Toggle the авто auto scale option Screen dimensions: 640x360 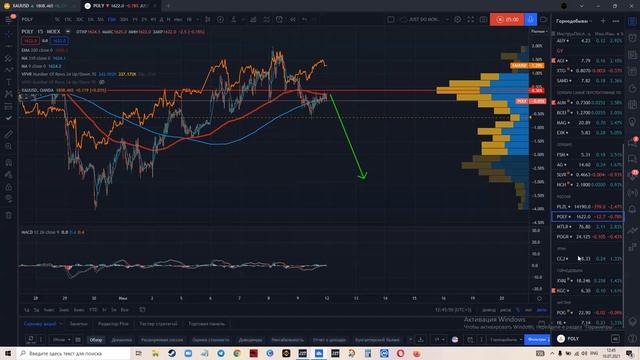click(x=542, y=310)
